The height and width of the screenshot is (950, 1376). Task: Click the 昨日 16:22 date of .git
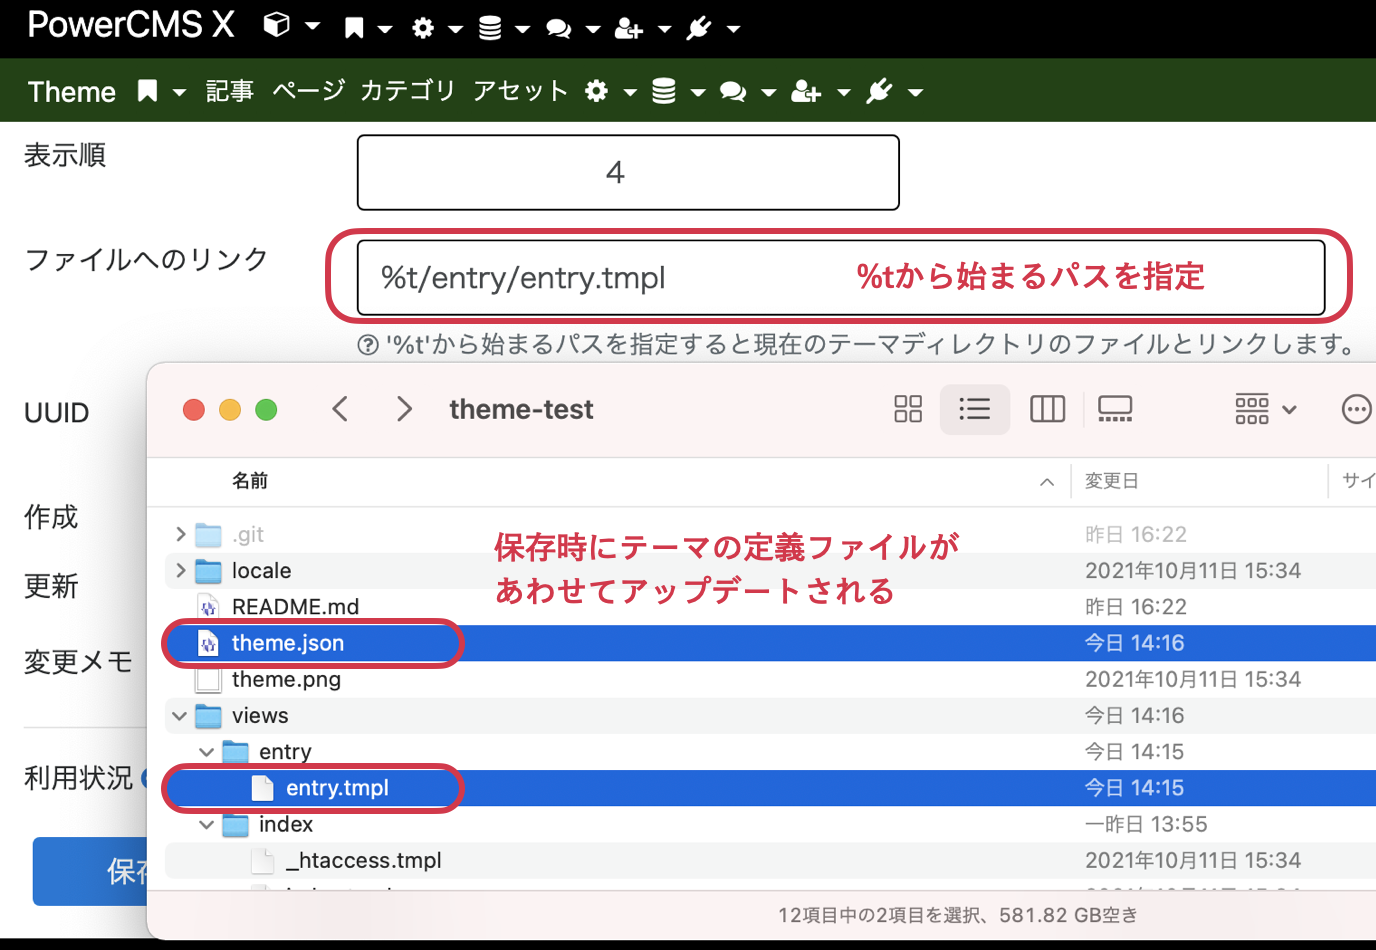(x=1136, y=535)
